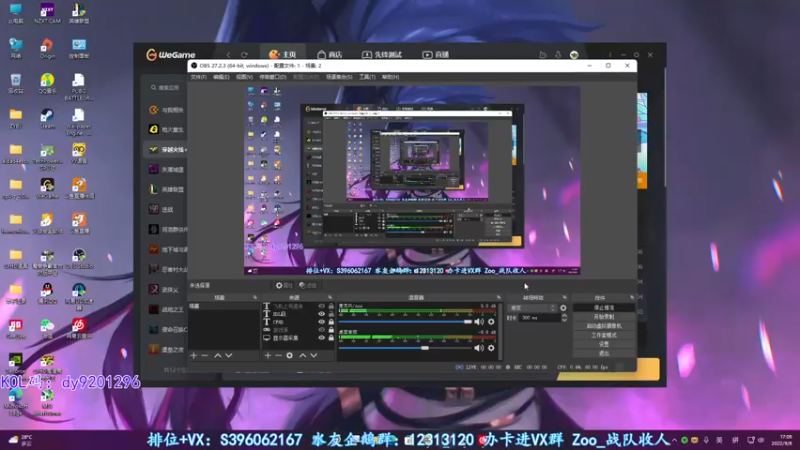The width and height of the screenshot is (800, 450).
Task: Toggle visibility of display capture source
Action: 321,338
